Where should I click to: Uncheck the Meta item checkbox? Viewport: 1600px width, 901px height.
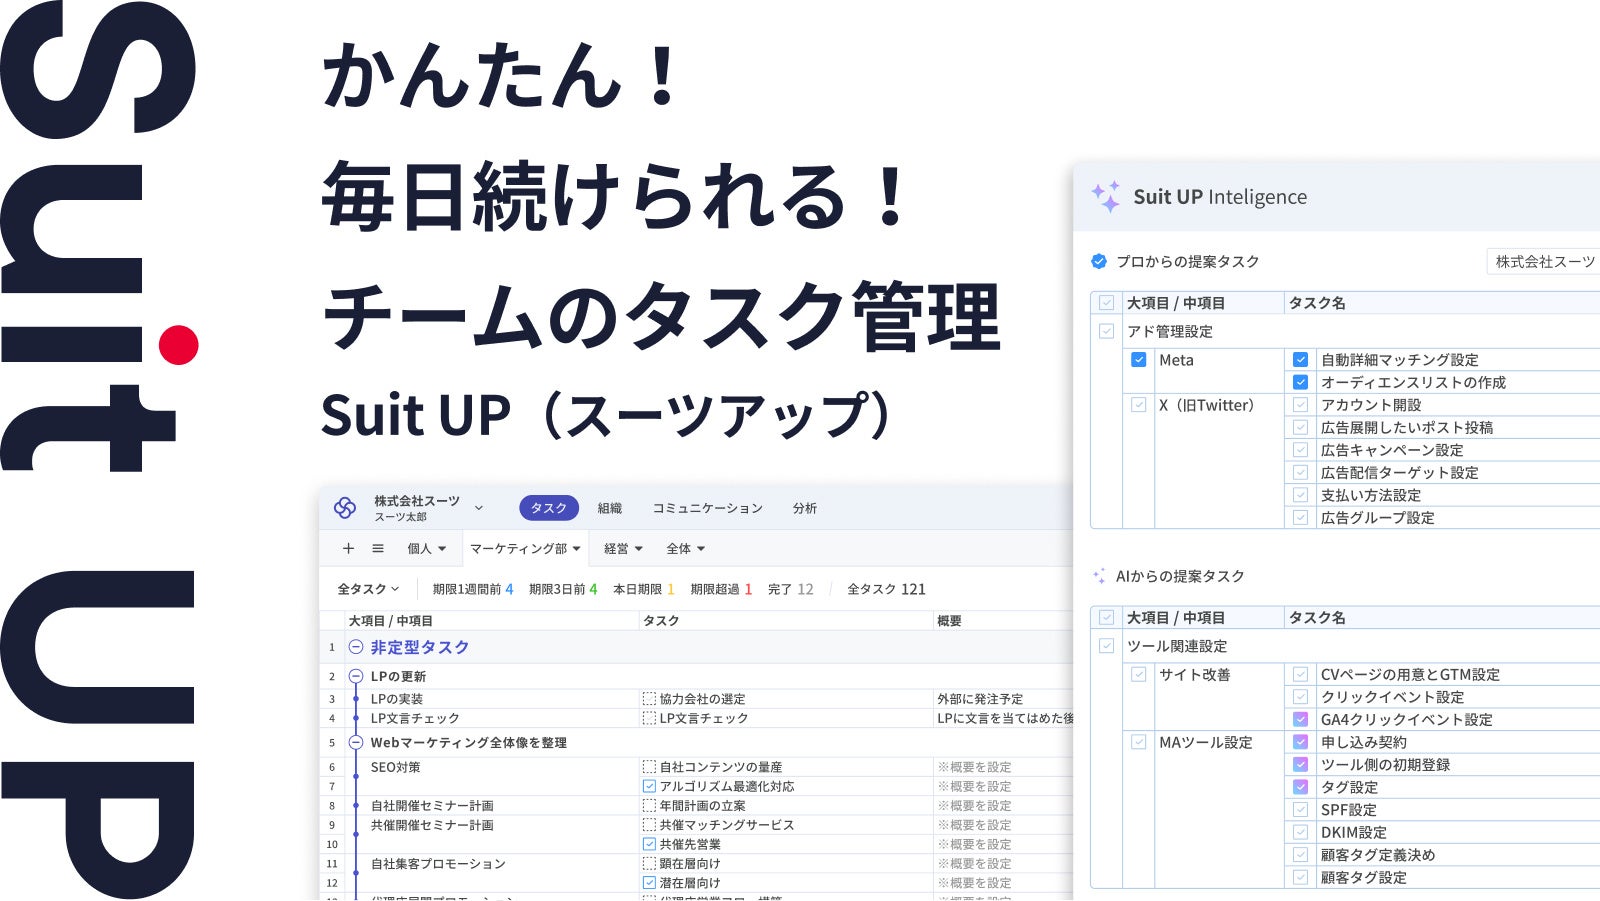[1138, 360]
